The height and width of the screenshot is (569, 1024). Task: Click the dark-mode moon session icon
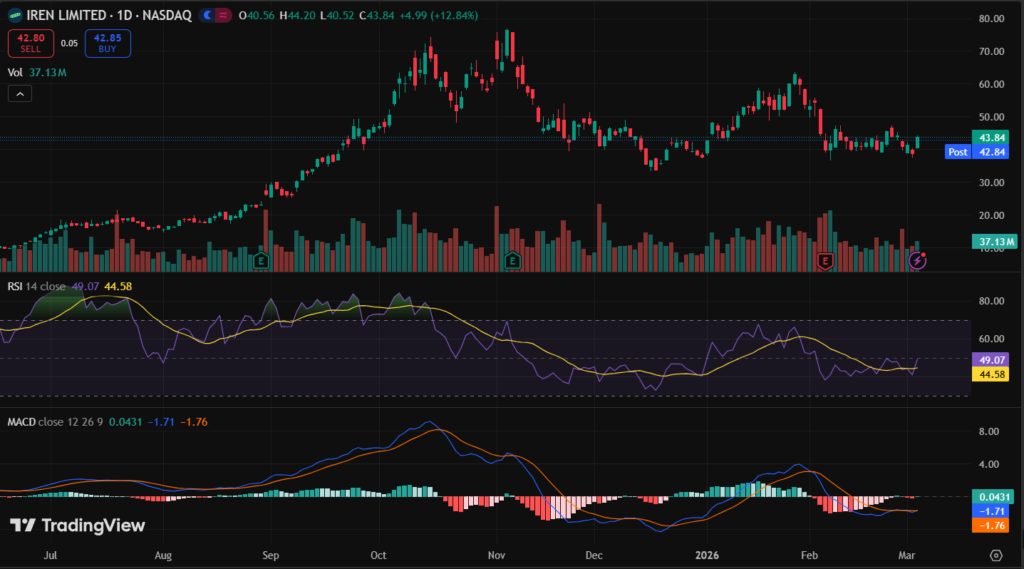coord(207,16)
